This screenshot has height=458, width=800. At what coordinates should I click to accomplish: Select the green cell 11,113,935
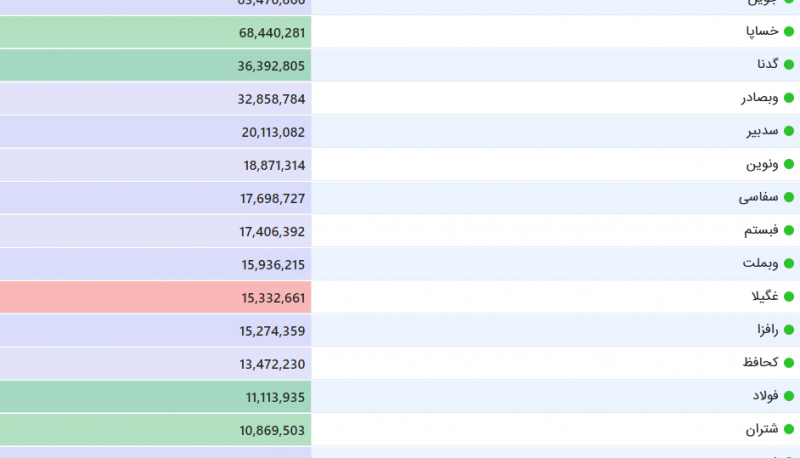(x=155, y=397)
